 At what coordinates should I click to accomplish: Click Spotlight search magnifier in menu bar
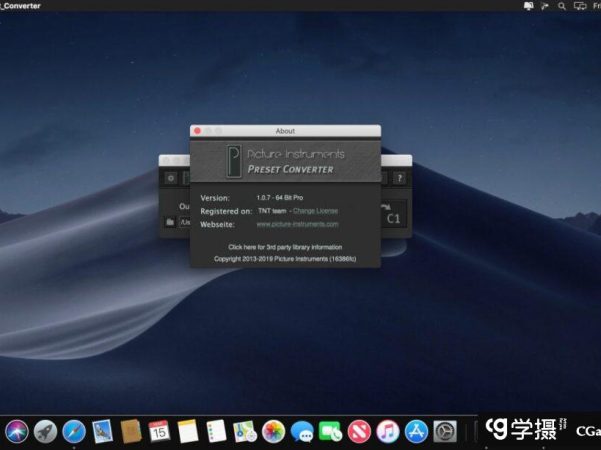click(562, 6)
